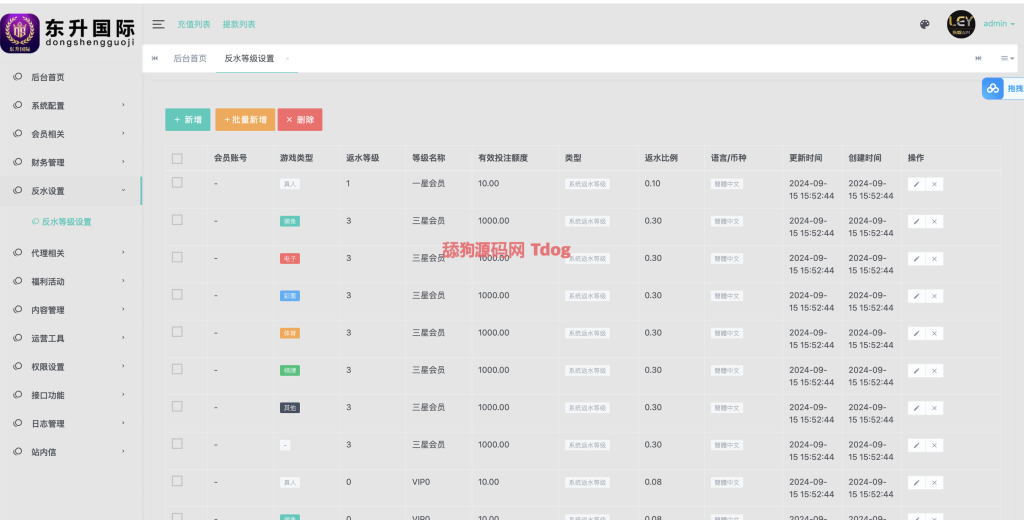The image size is (1024, 520).
Task: Click the green 新增 button
Action: coord(187,119)
